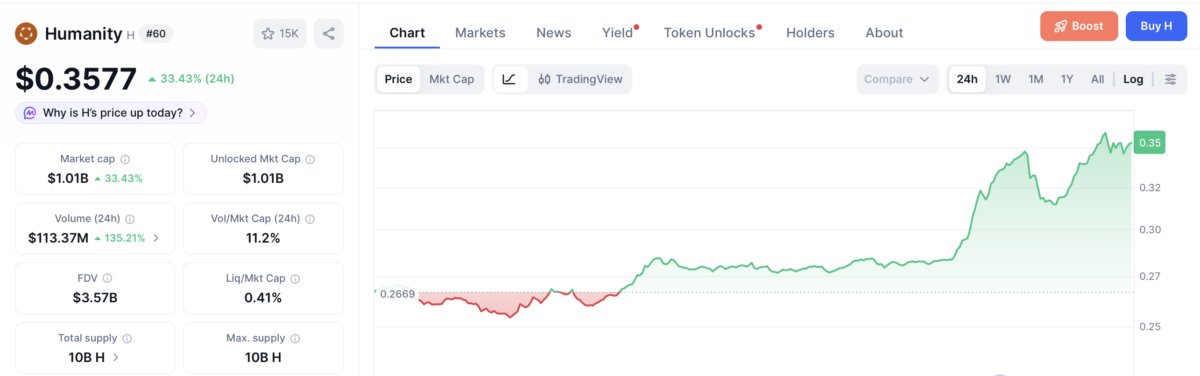Open the Chart tab
1200x376 pixels.
tap(407, 33)
